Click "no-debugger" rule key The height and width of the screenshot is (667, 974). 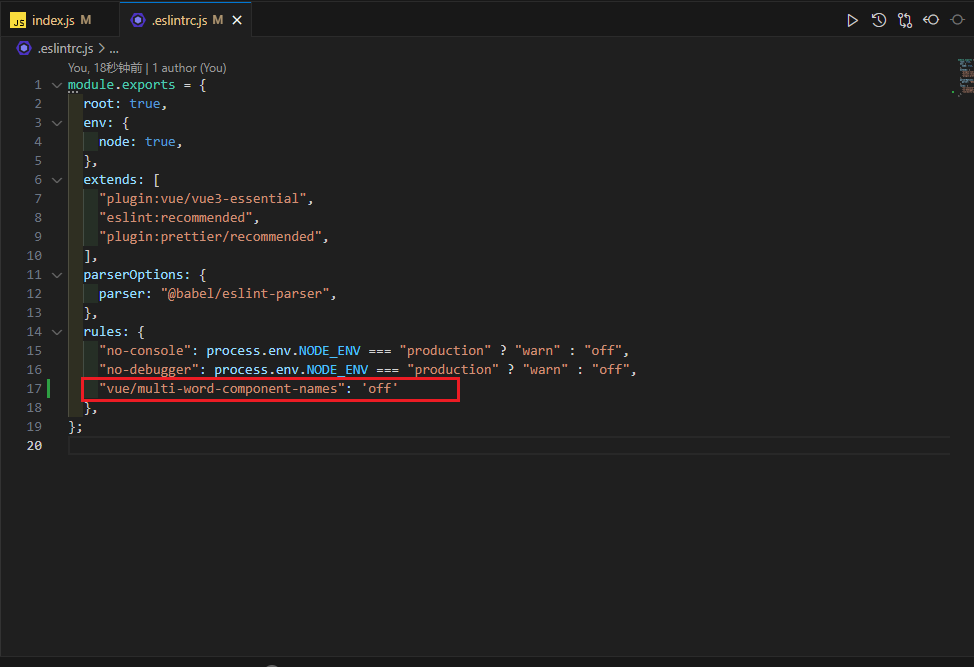tap(149, 370)
